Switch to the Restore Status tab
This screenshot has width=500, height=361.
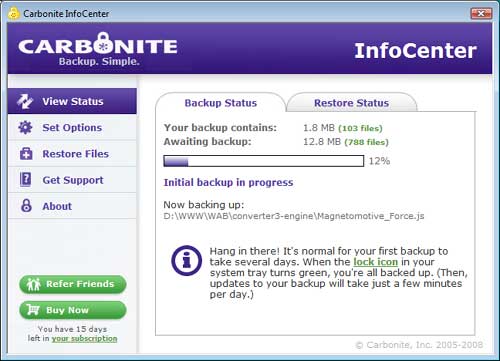click(x=352, y=103)
